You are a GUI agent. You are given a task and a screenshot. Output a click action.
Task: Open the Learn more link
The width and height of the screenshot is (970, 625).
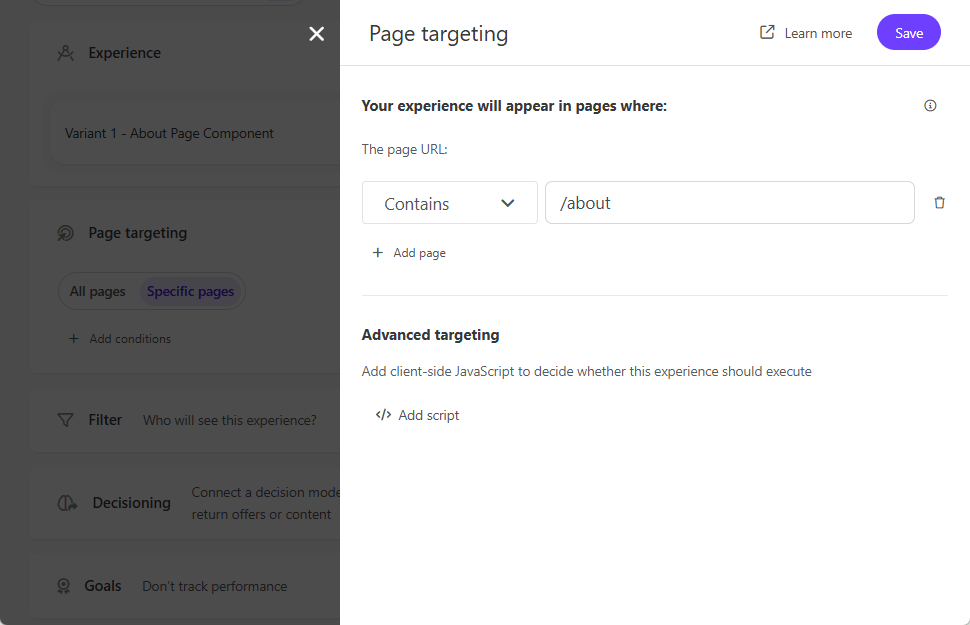817,33
